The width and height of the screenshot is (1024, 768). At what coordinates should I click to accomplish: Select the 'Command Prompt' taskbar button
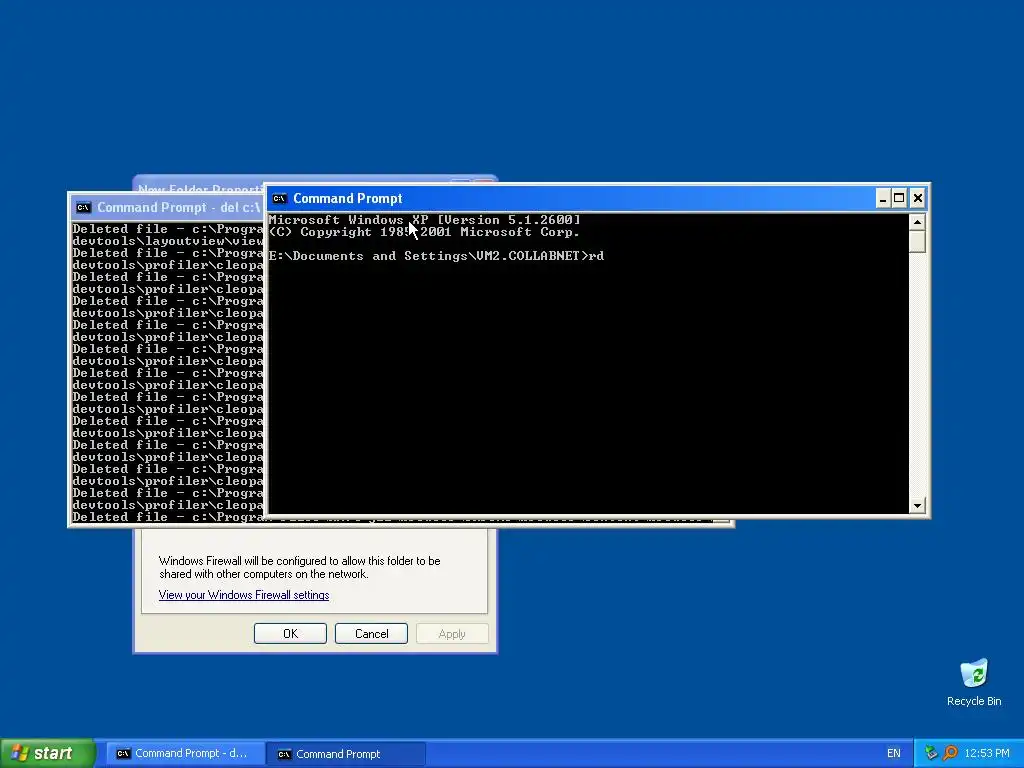(347, 754)
